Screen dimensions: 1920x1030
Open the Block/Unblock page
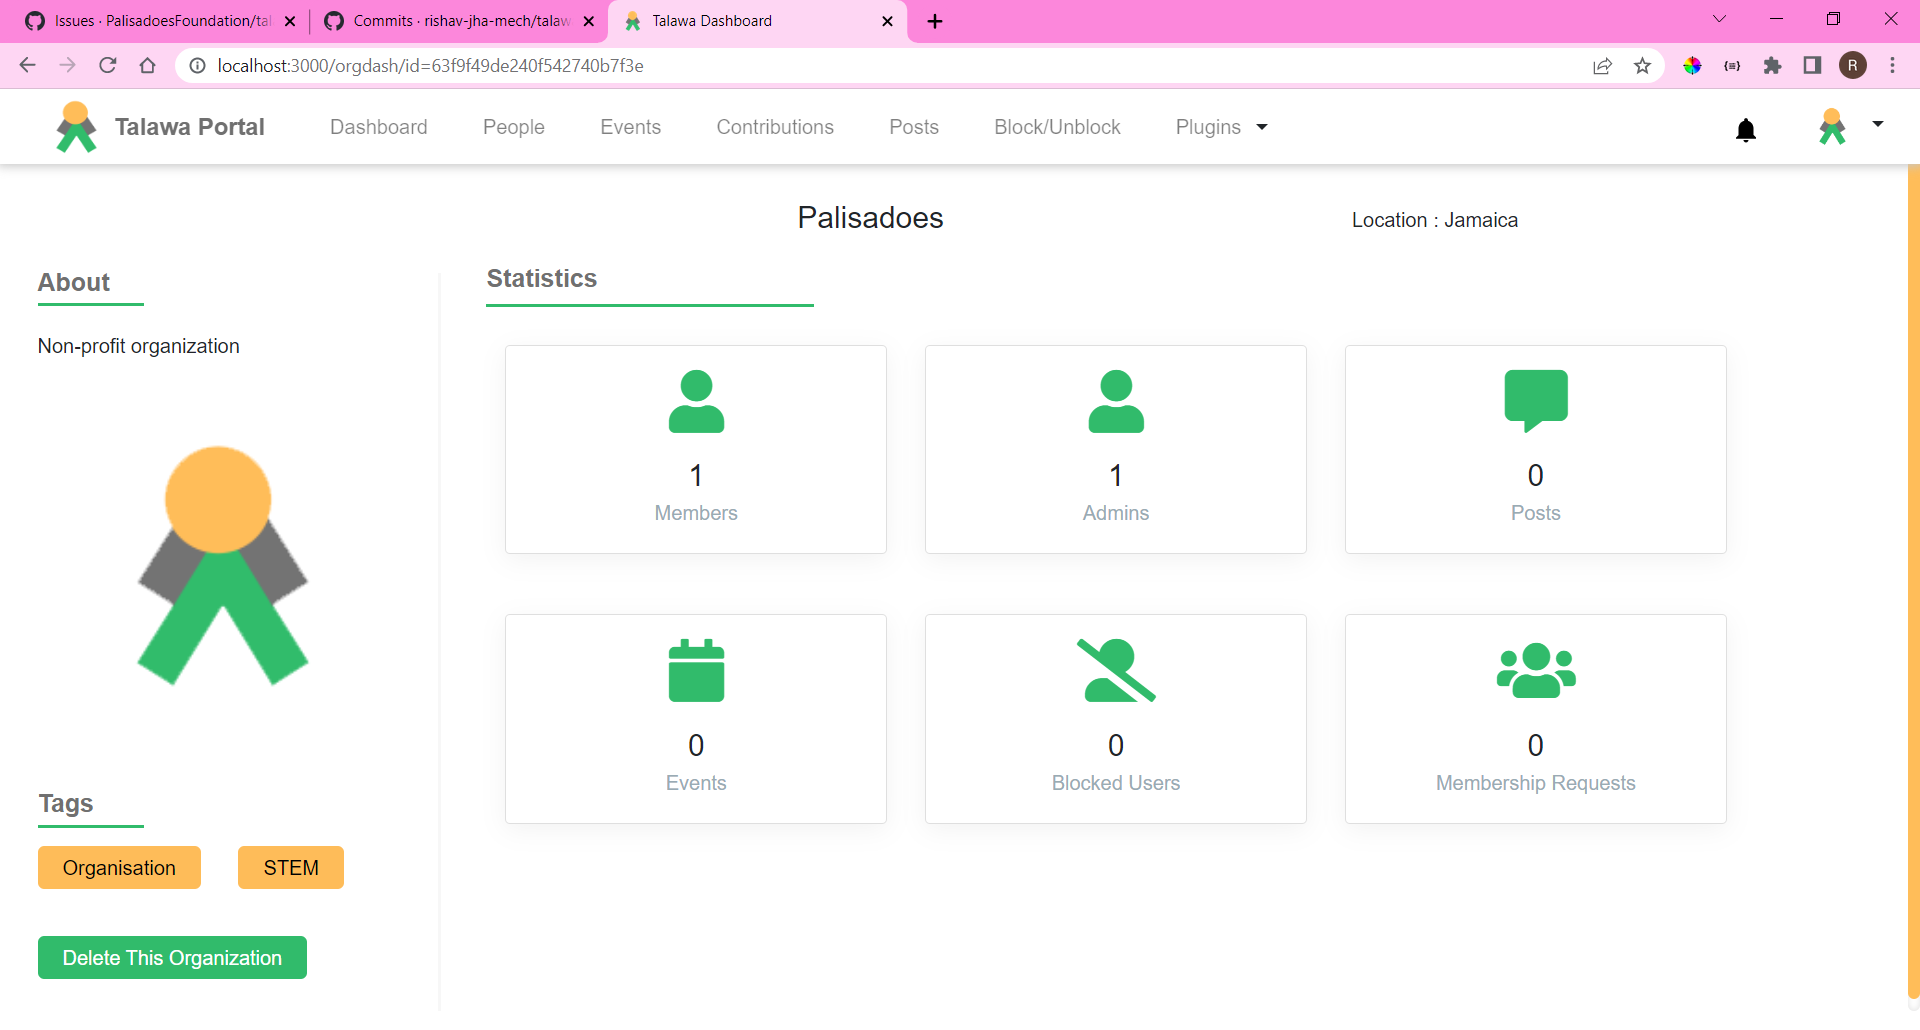tap(1057, 127)
